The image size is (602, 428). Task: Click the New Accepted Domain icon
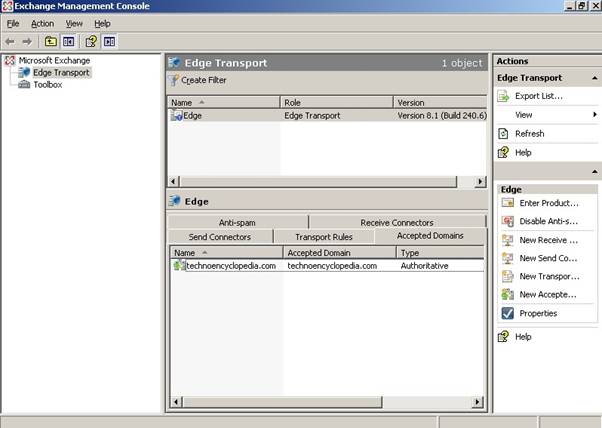tap(508, 294)
